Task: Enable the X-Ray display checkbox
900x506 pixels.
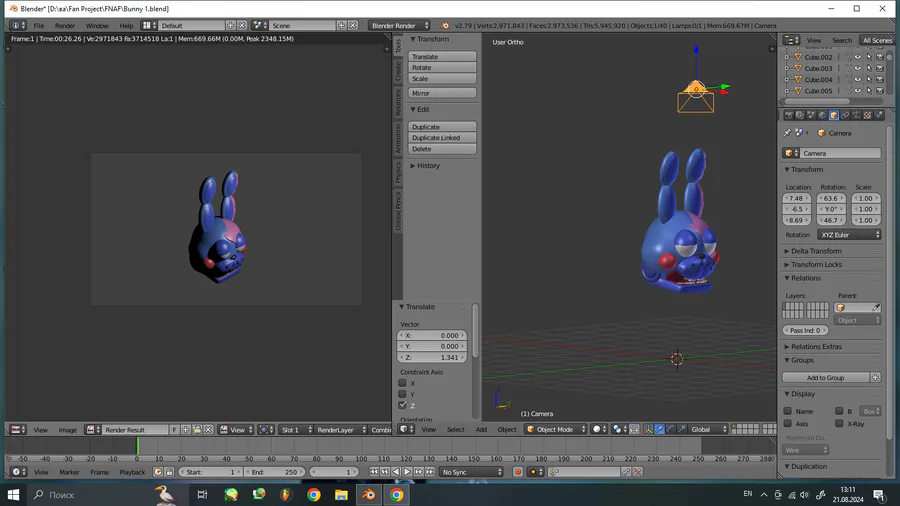Action: click(x=839, y=423)
